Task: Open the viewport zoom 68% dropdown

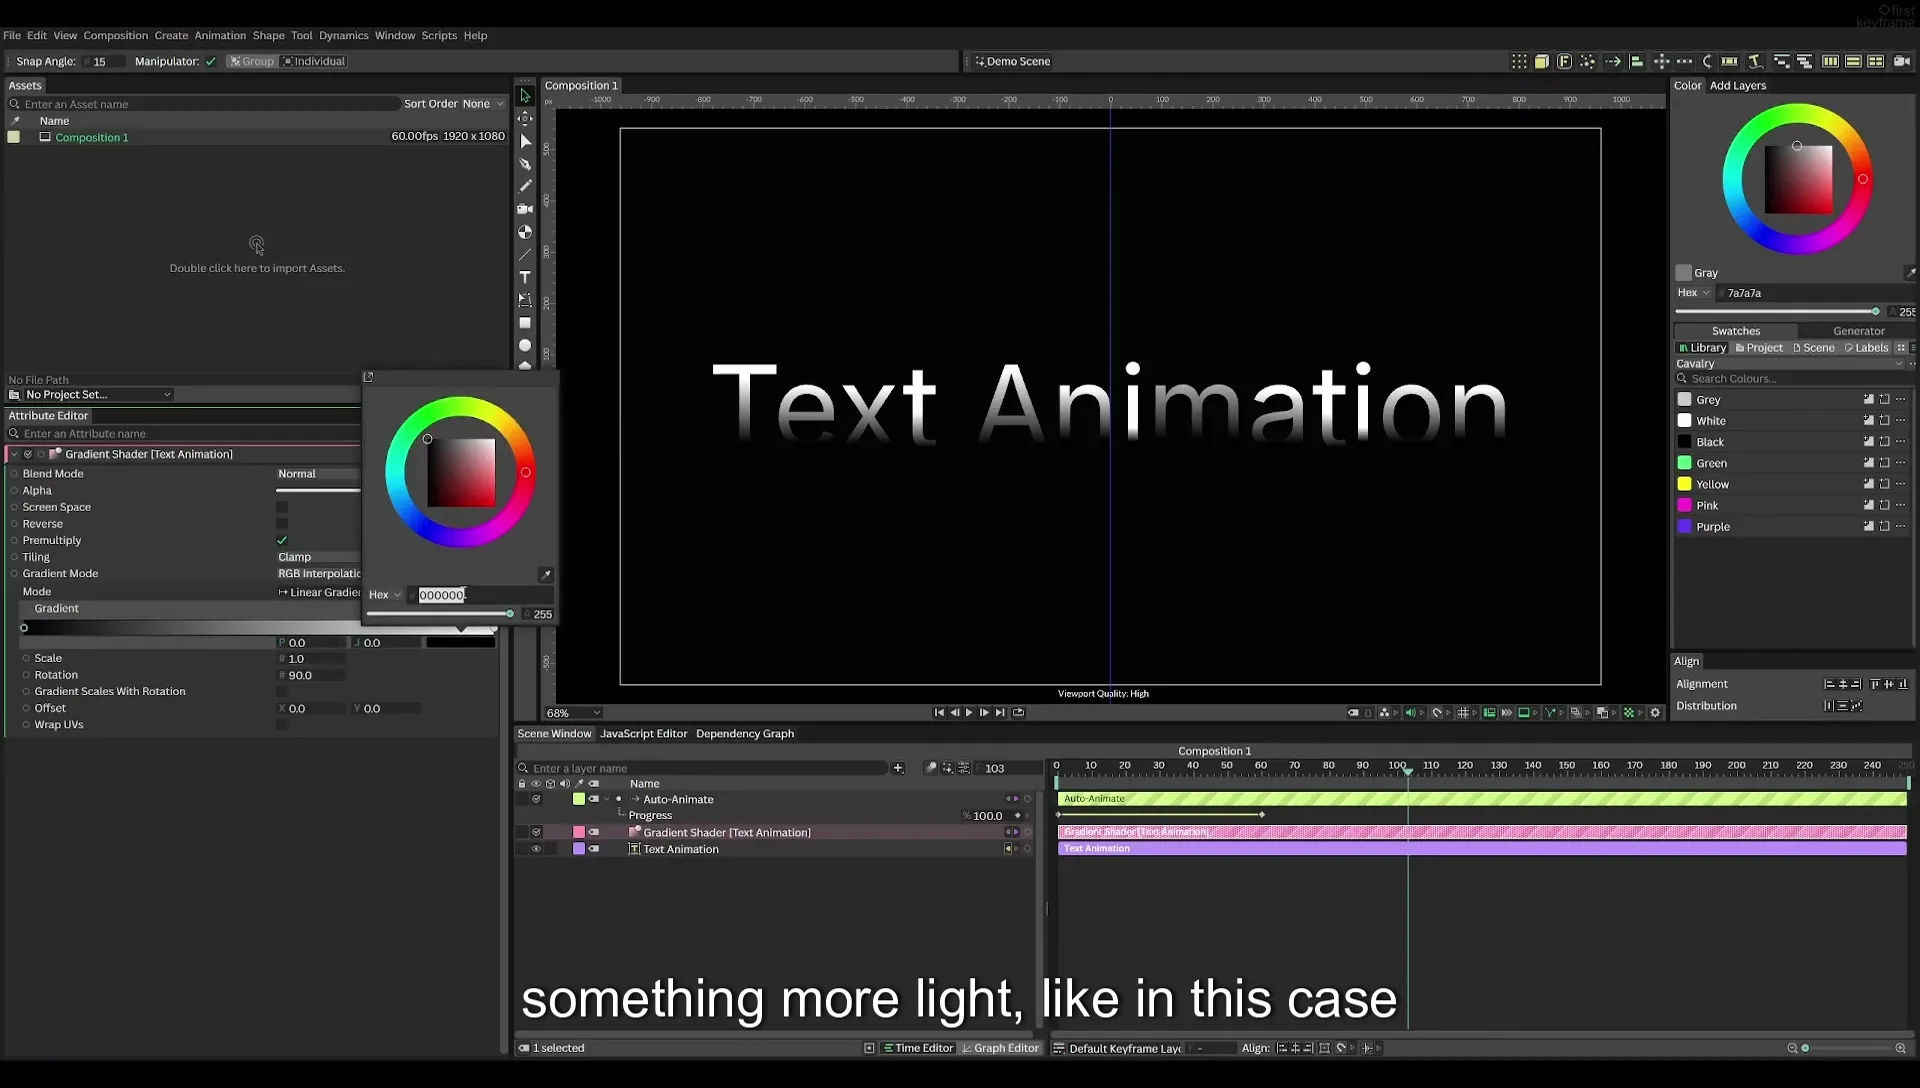Action: point(574,713)
